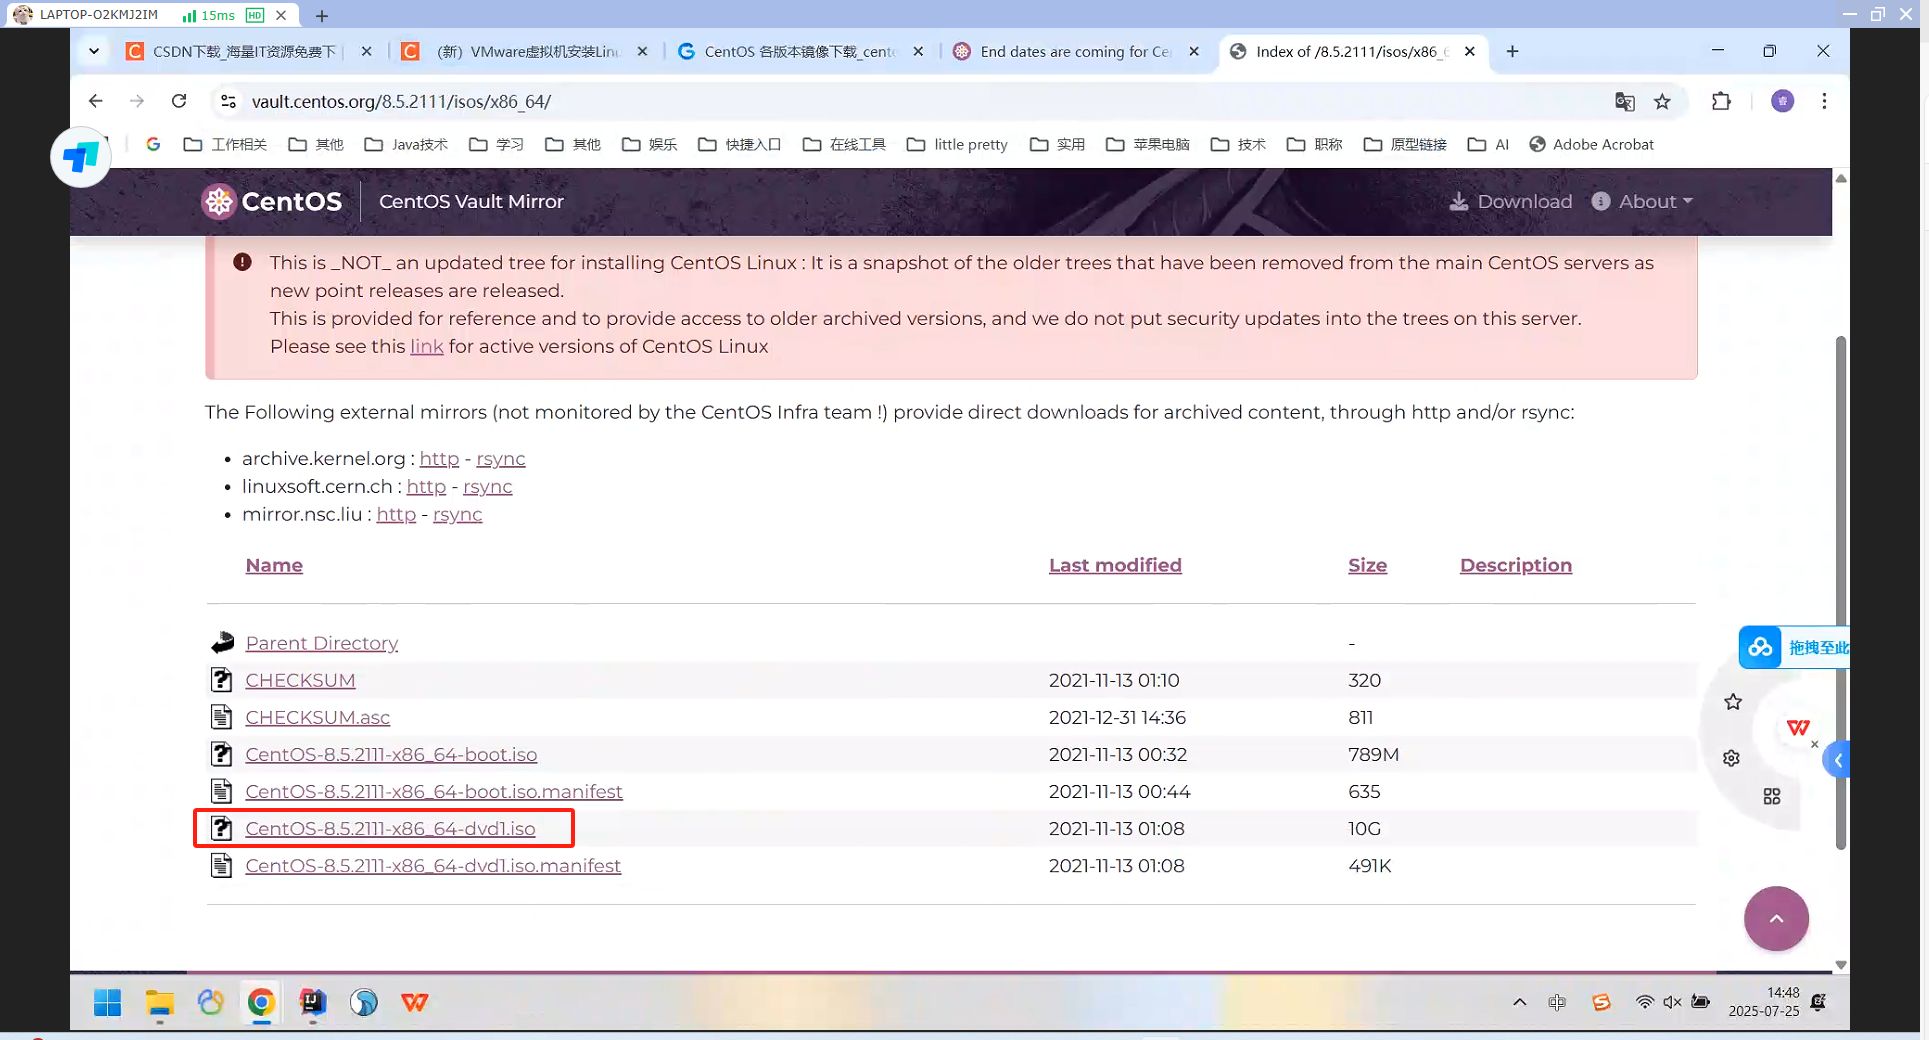This screenshot has width=1929, height=1040.
Task: Click the page vertical scrollbar thumb
Action: coord(1840,592)
